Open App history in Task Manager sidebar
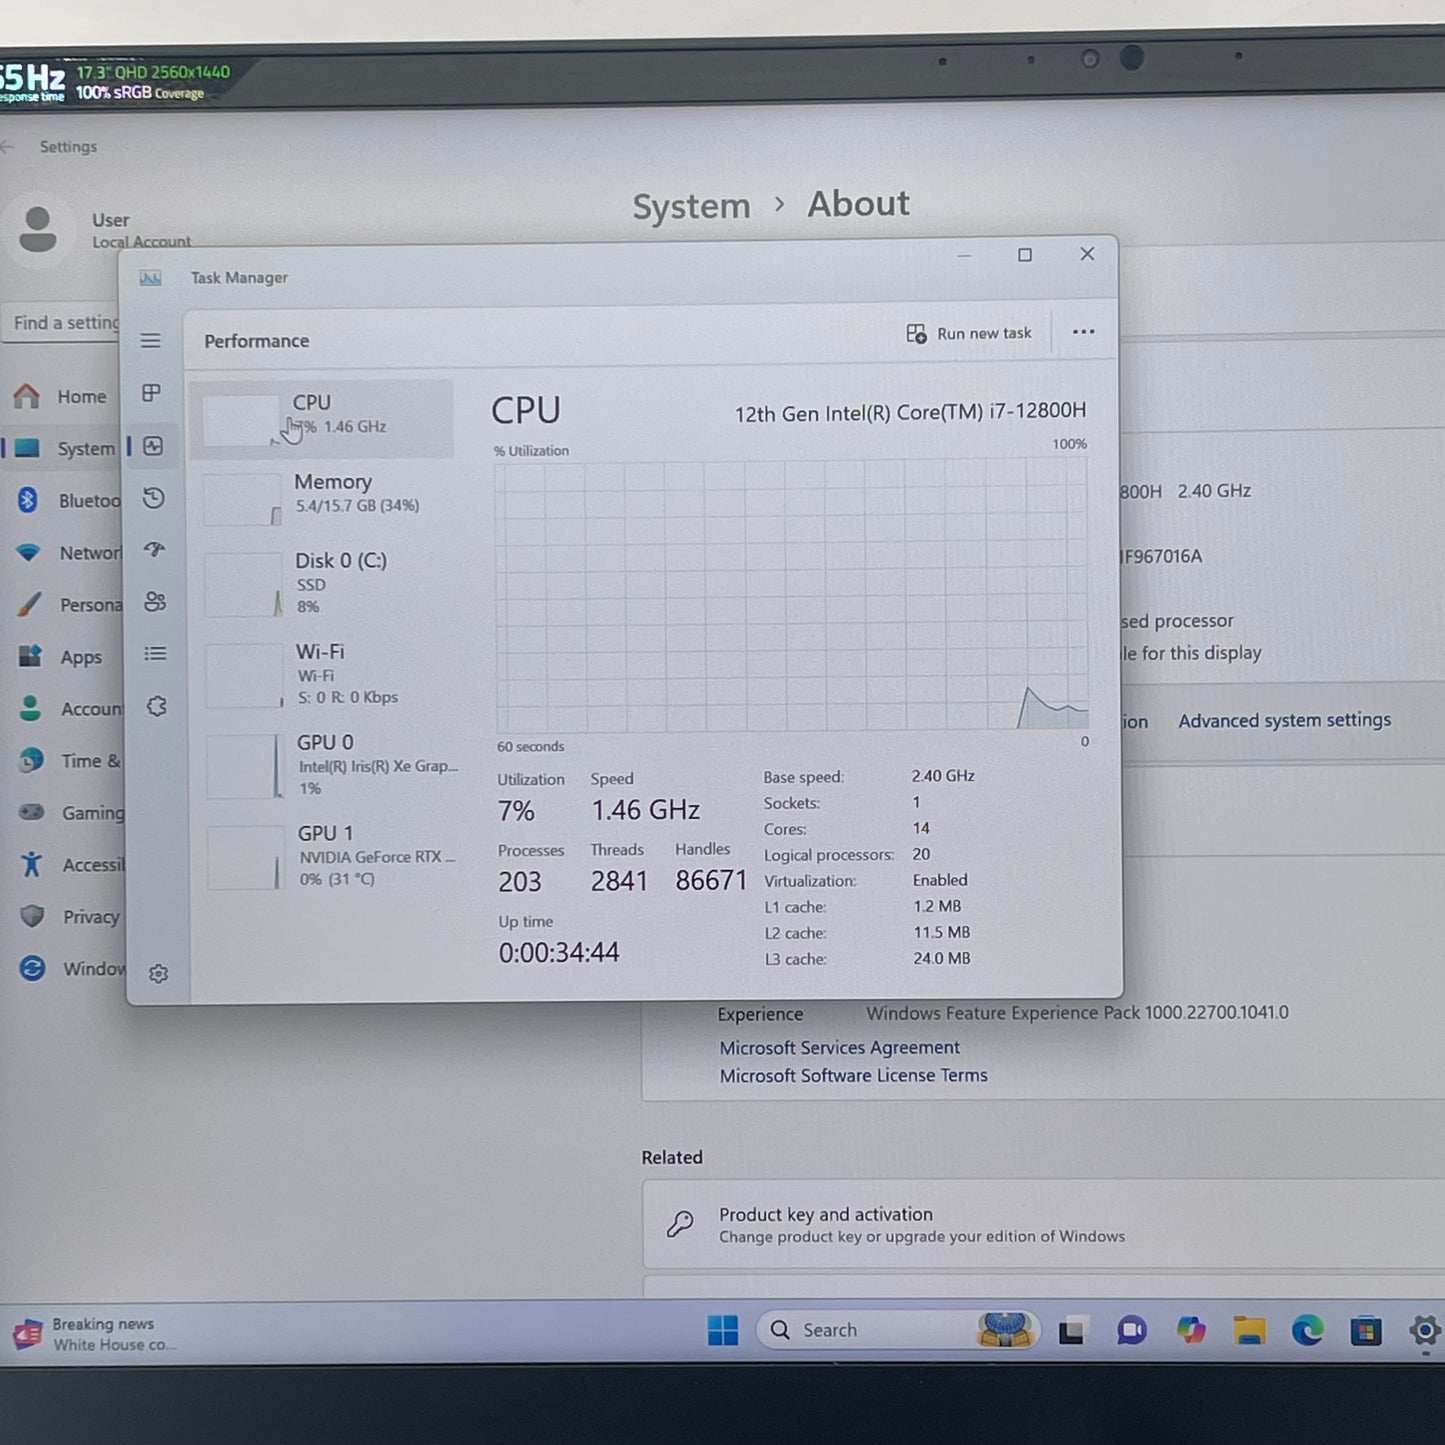The image size is (1445, 1445). tap(154, 498)
